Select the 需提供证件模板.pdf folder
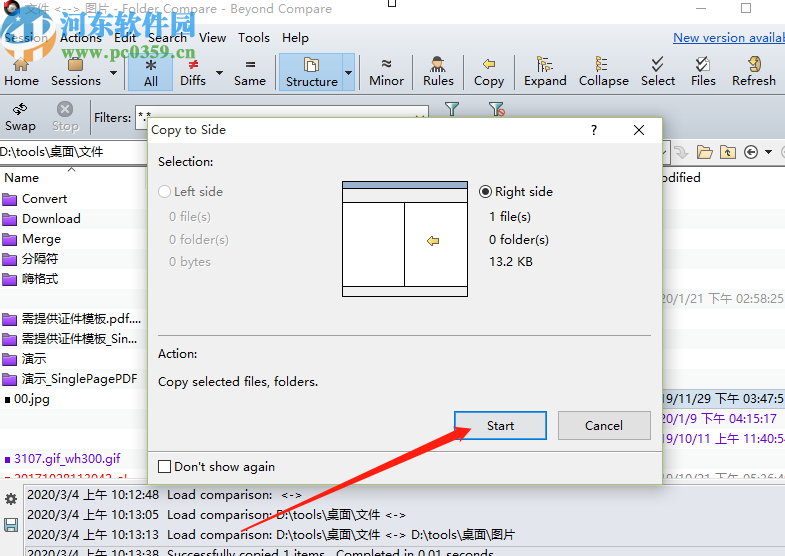 [x=74, y=319]
